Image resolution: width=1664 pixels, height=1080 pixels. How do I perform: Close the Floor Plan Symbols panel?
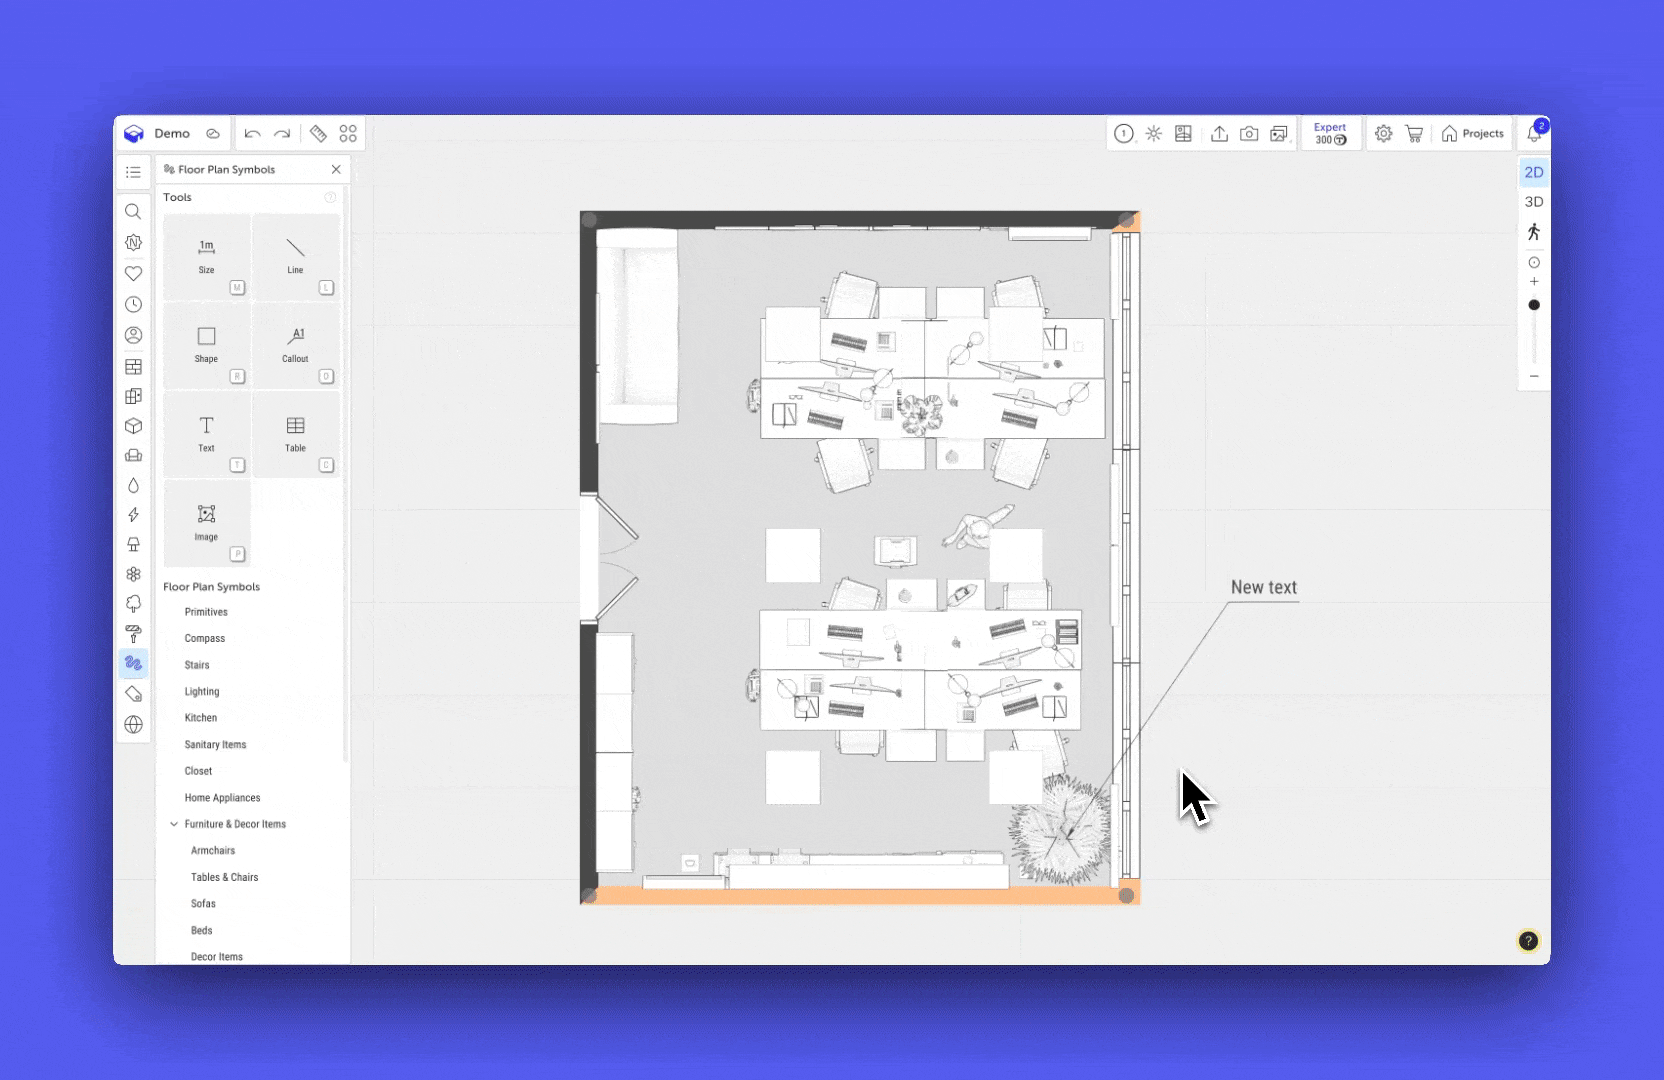click(x=336, y=170)
